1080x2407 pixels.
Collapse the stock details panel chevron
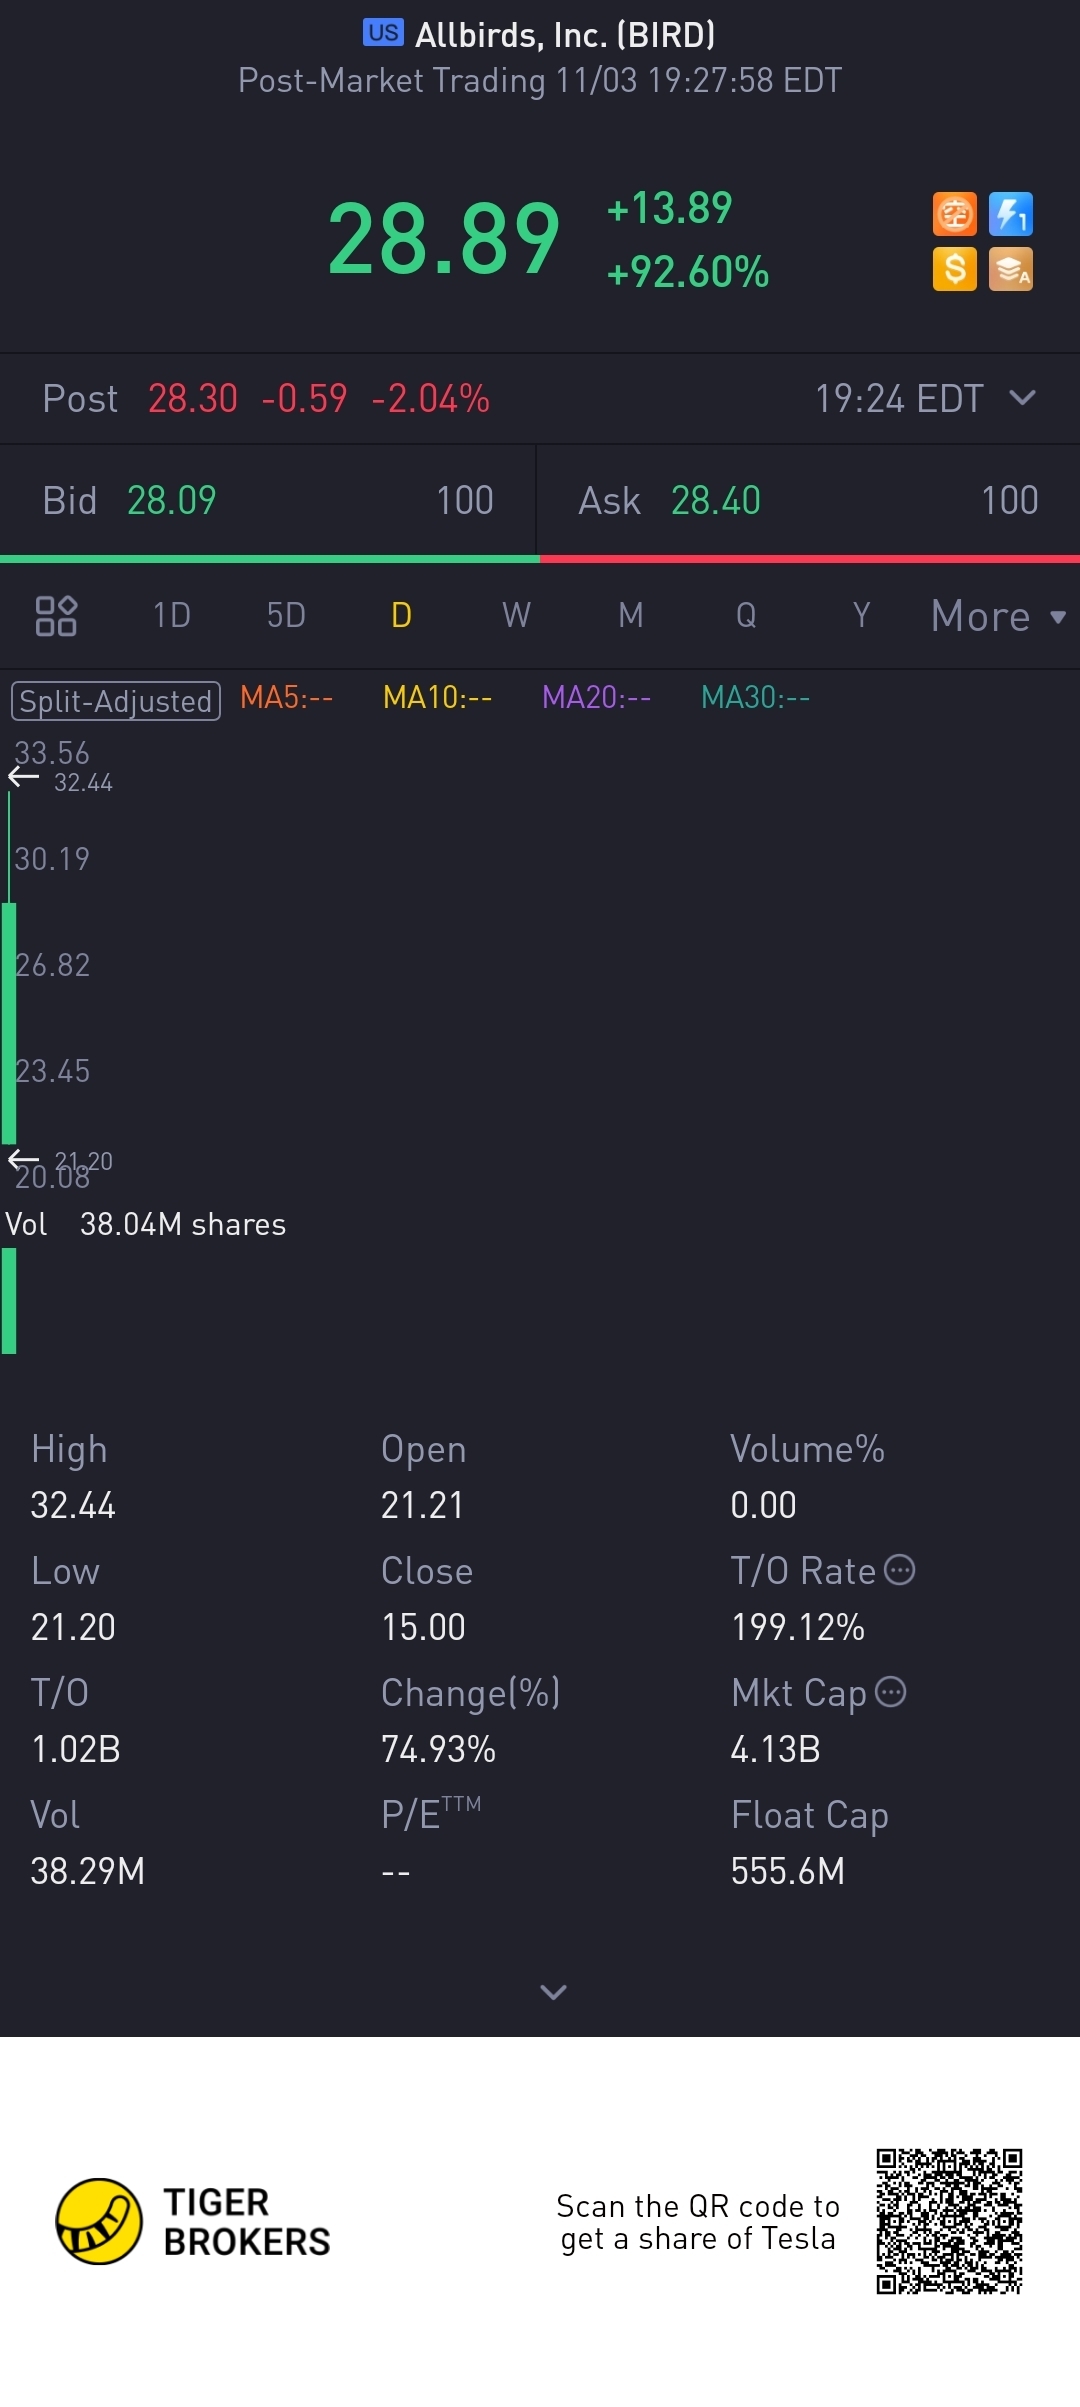(553, 1992)
